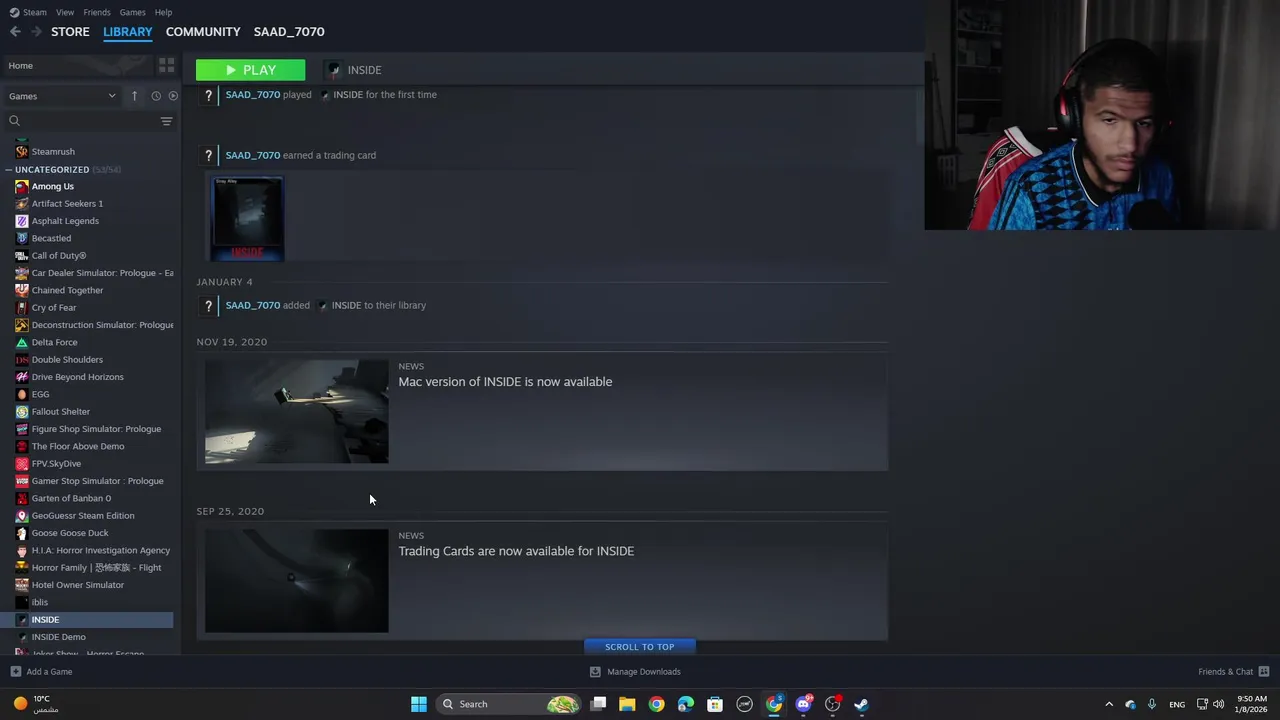The width and height of the screenshot is (1280, 720).
Task: Click GeoGuessr Steam Edition icon
Action: click(22, 516)
